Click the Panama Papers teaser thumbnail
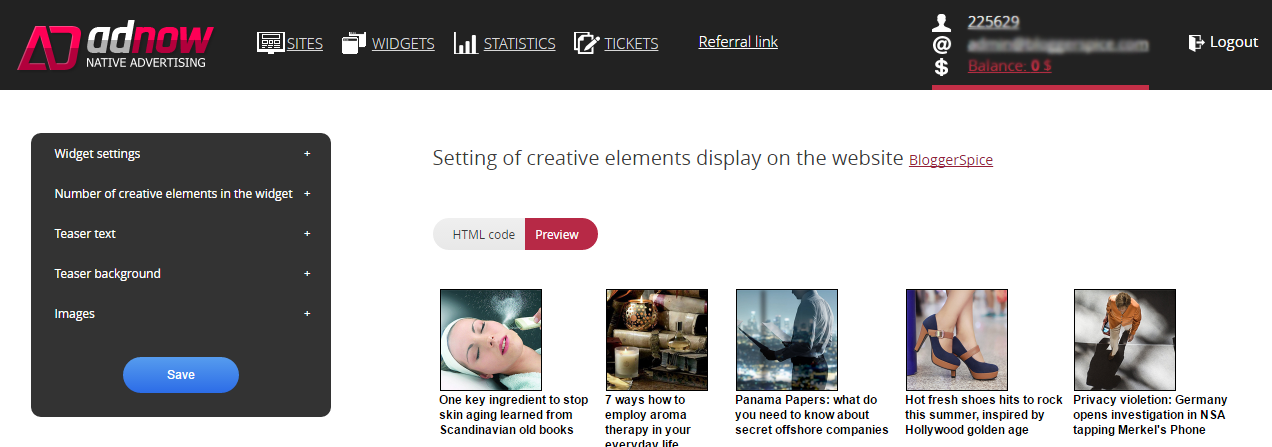The image size is (1272, 447). tap(786, 339)
